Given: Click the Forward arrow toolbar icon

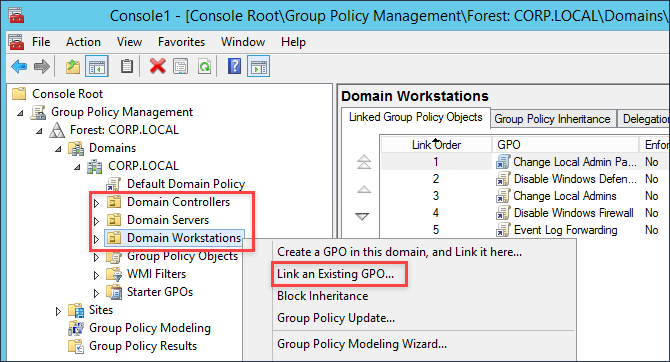Looking at the screenshot, I should (42, 66).
